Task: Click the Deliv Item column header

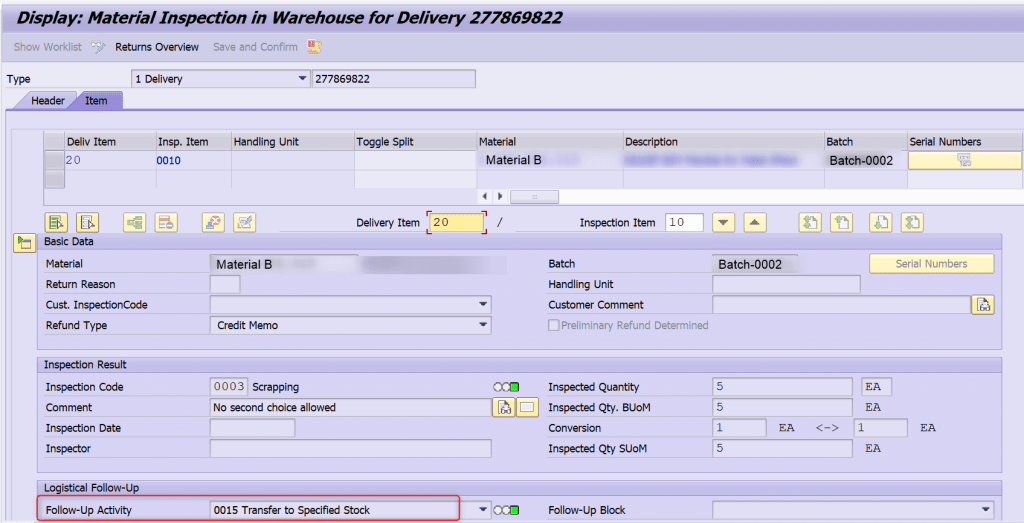Action: [110, 142]
